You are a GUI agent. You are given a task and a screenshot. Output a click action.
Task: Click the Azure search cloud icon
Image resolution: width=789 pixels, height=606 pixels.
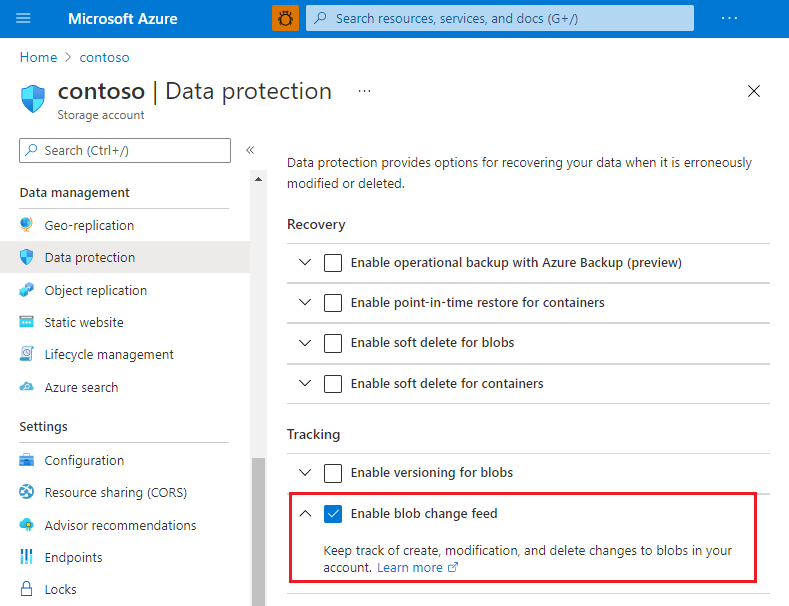click(27, 387)
